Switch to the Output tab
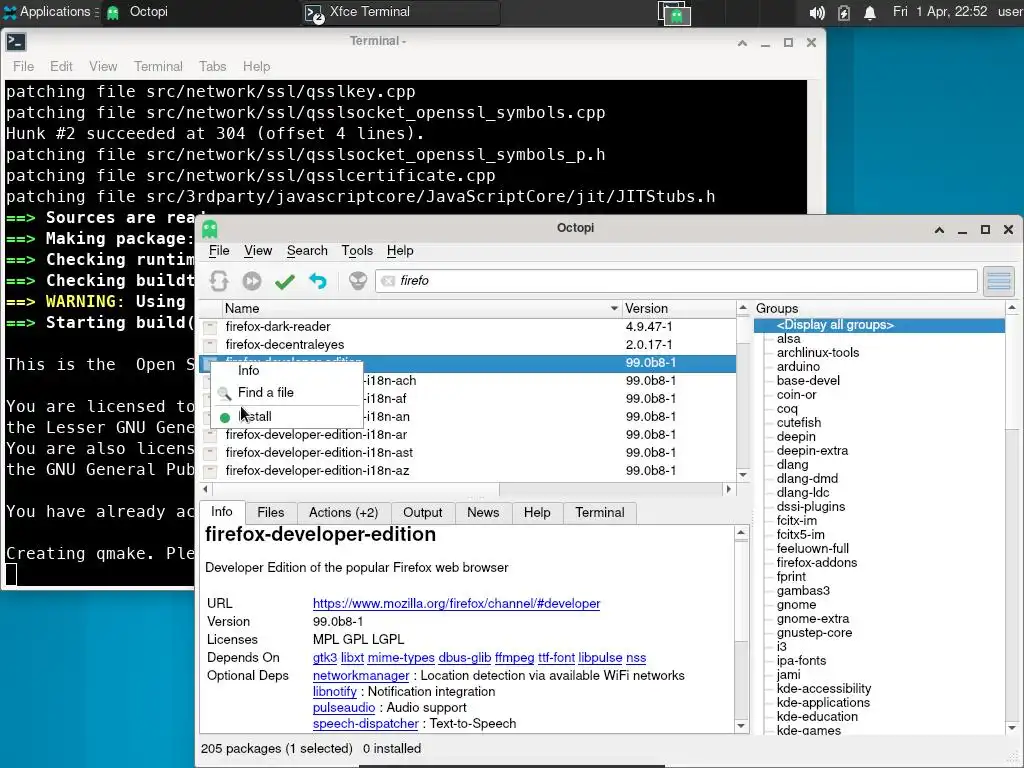Screen dimensions: 1024x768 [x=423, y=513]
